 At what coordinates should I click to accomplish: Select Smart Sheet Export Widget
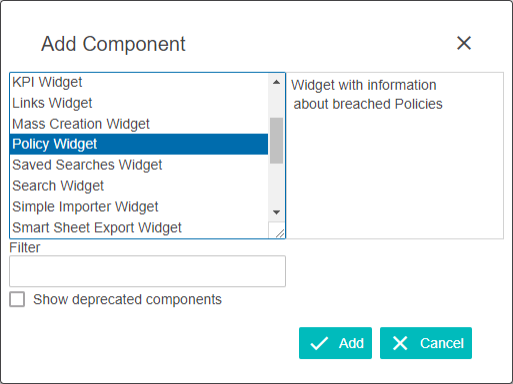click(x=139, y=228)
